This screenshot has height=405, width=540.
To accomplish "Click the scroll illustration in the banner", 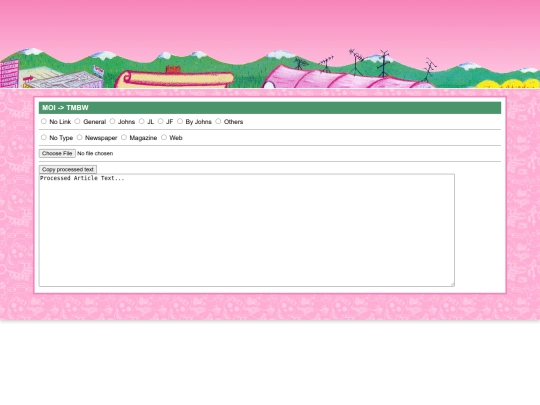I will pos(175,79).
